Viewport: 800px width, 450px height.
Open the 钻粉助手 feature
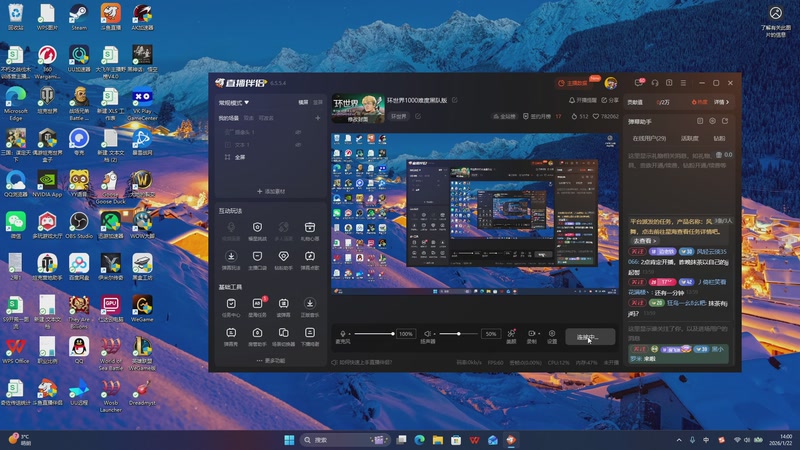[284, 260]
